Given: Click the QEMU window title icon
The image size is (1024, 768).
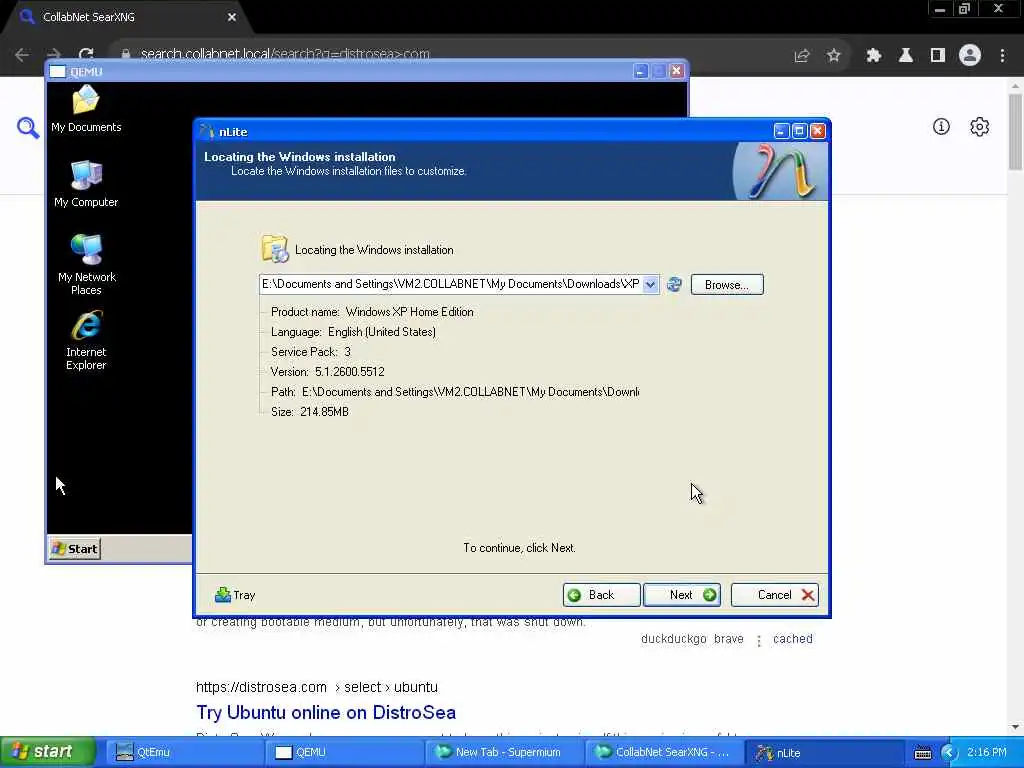Looking at the screenshot, I should click(57, 71).
